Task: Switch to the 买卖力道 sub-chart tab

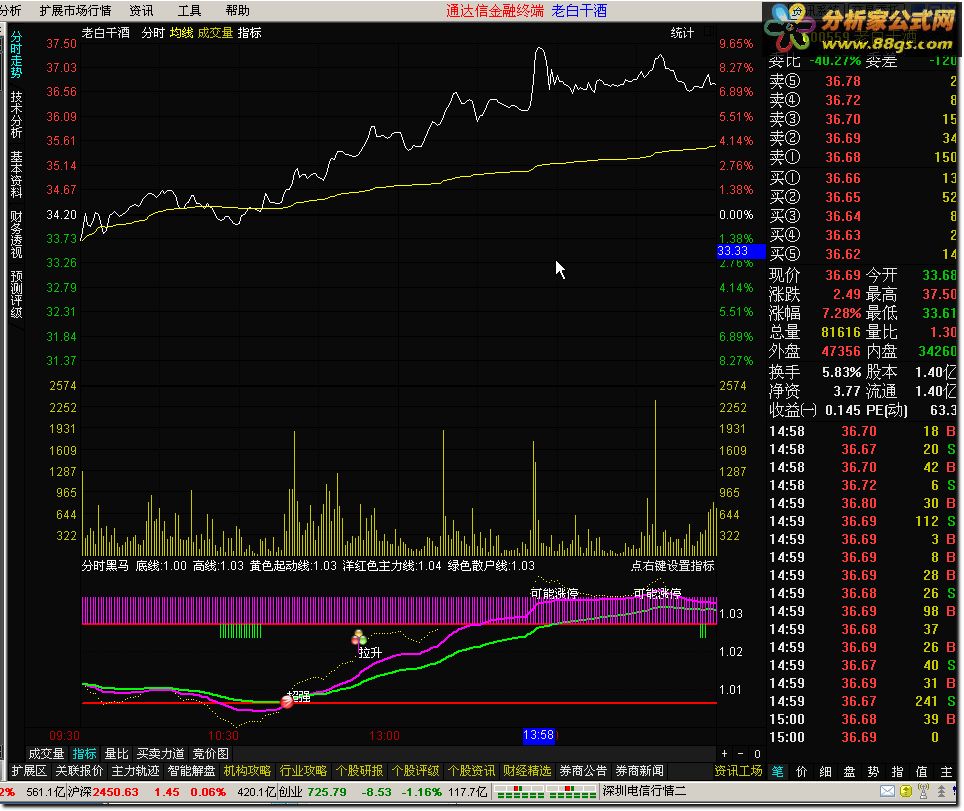Action: 160,753
